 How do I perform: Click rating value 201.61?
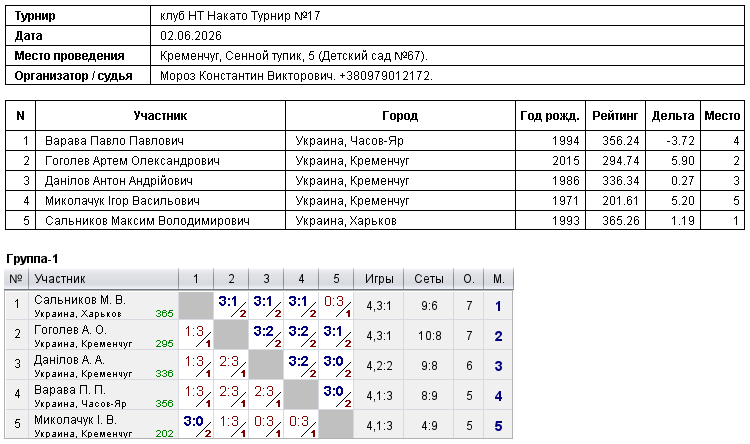(621, 201)
